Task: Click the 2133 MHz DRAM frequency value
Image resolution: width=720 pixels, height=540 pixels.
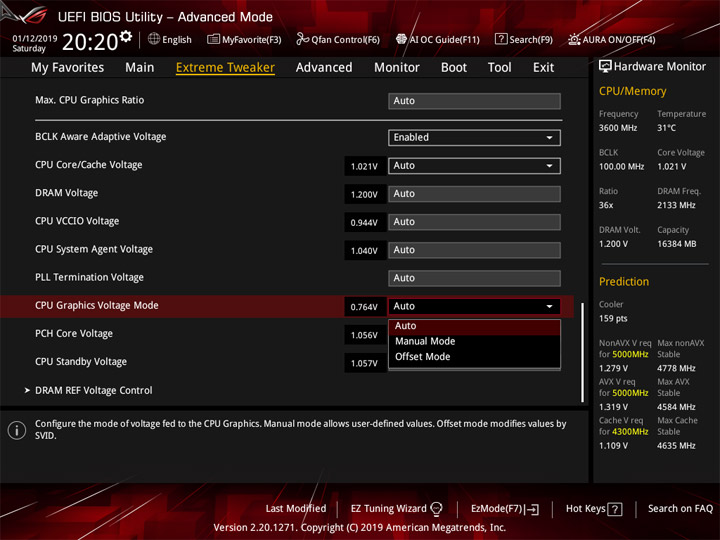Action: (x=676, y=205)
